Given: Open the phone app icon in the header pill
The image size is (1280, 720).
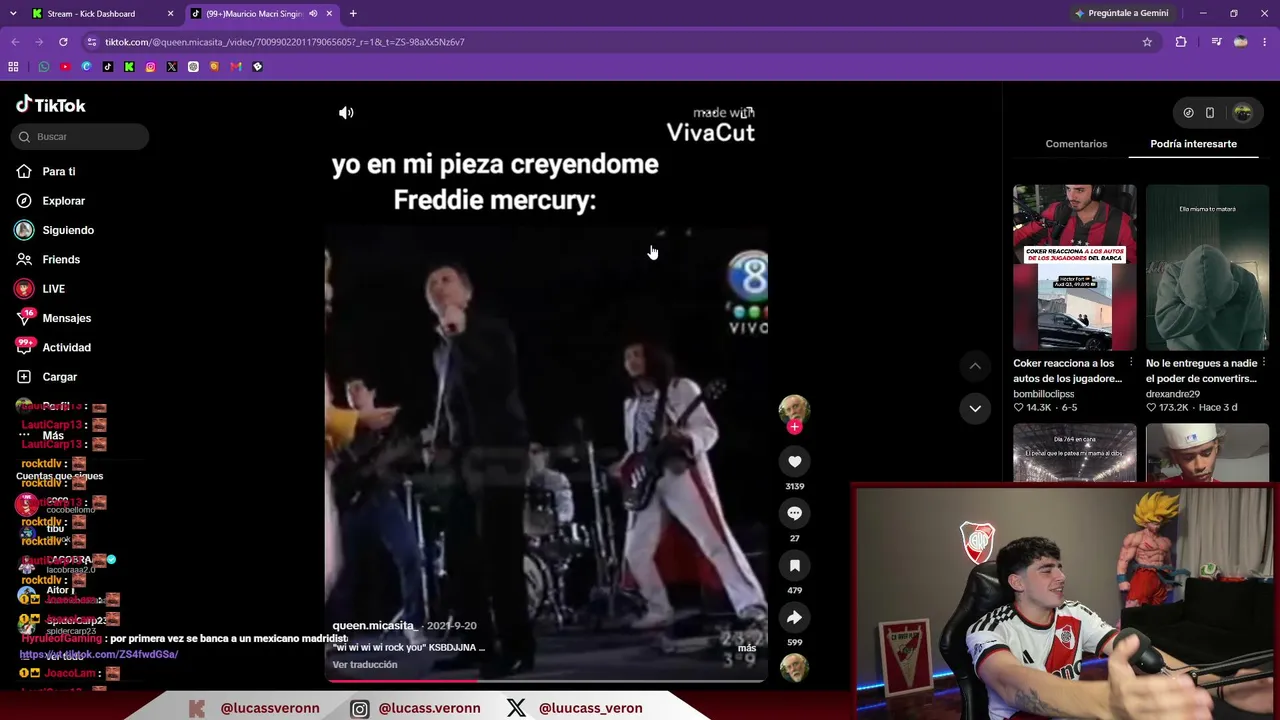Looking at the screenshot, I should (1210, 113).
